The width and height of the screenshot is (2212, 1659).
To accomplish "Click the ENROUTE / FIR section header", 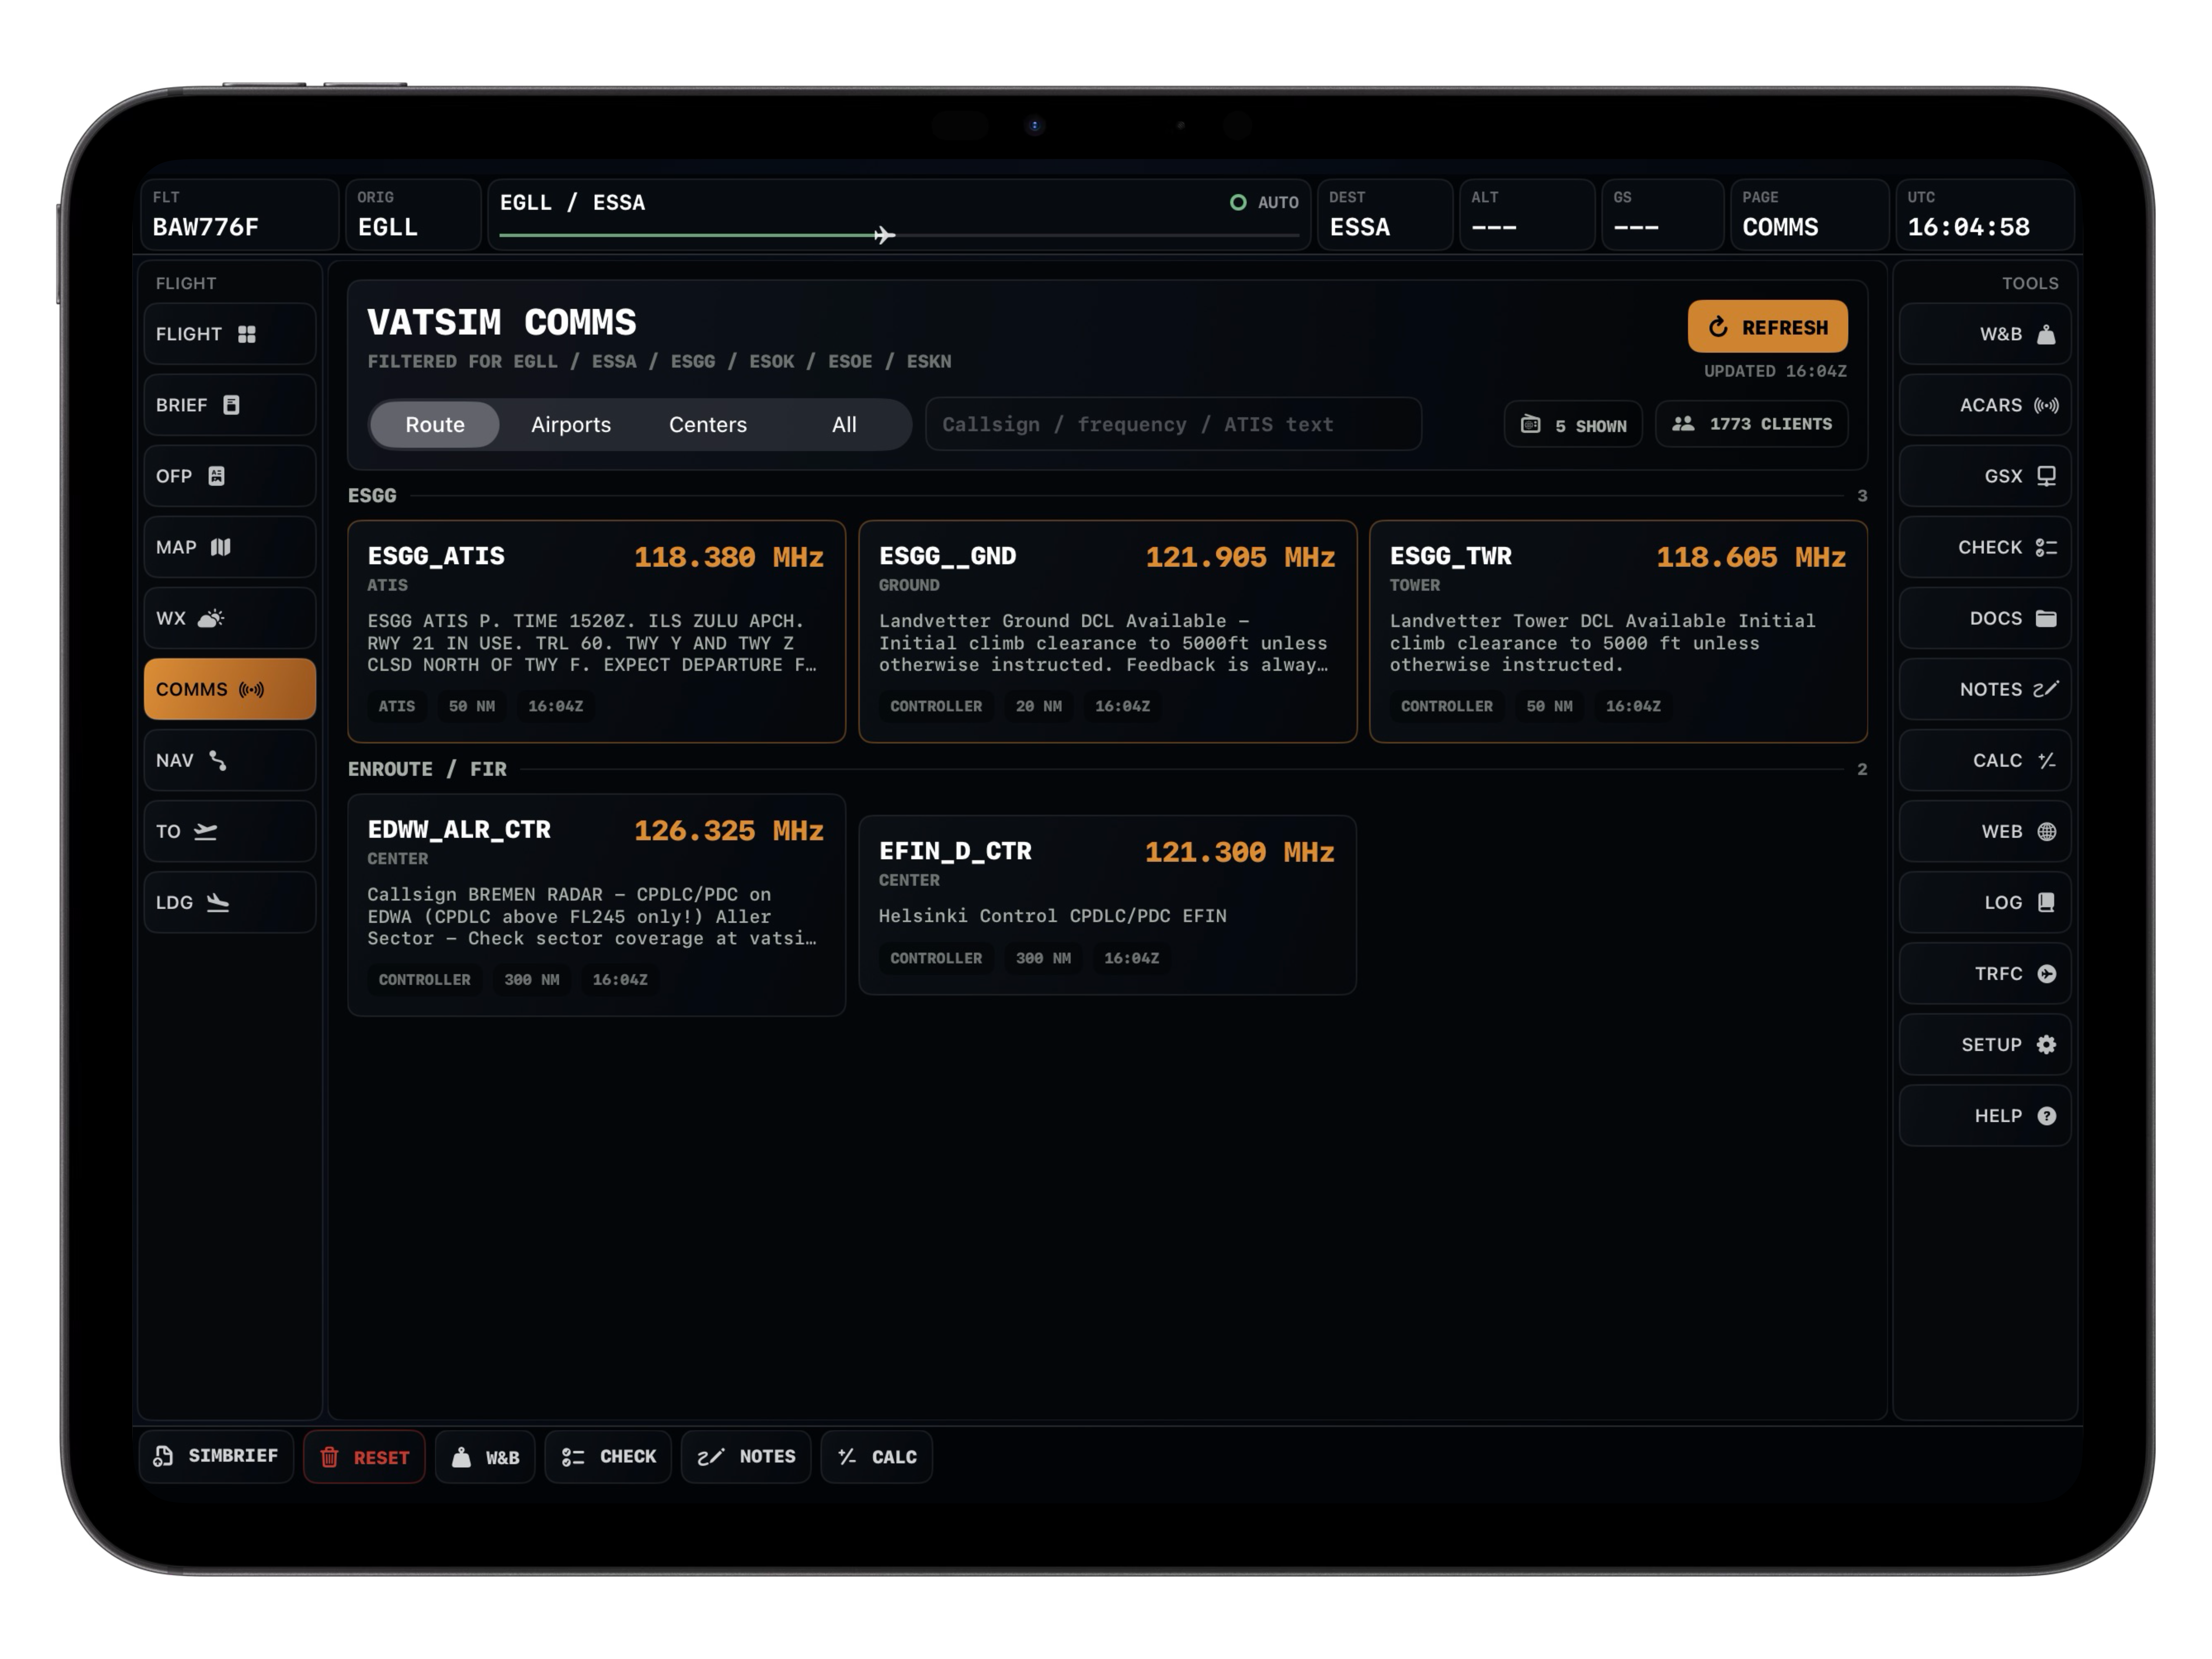I will coord(427,769).
